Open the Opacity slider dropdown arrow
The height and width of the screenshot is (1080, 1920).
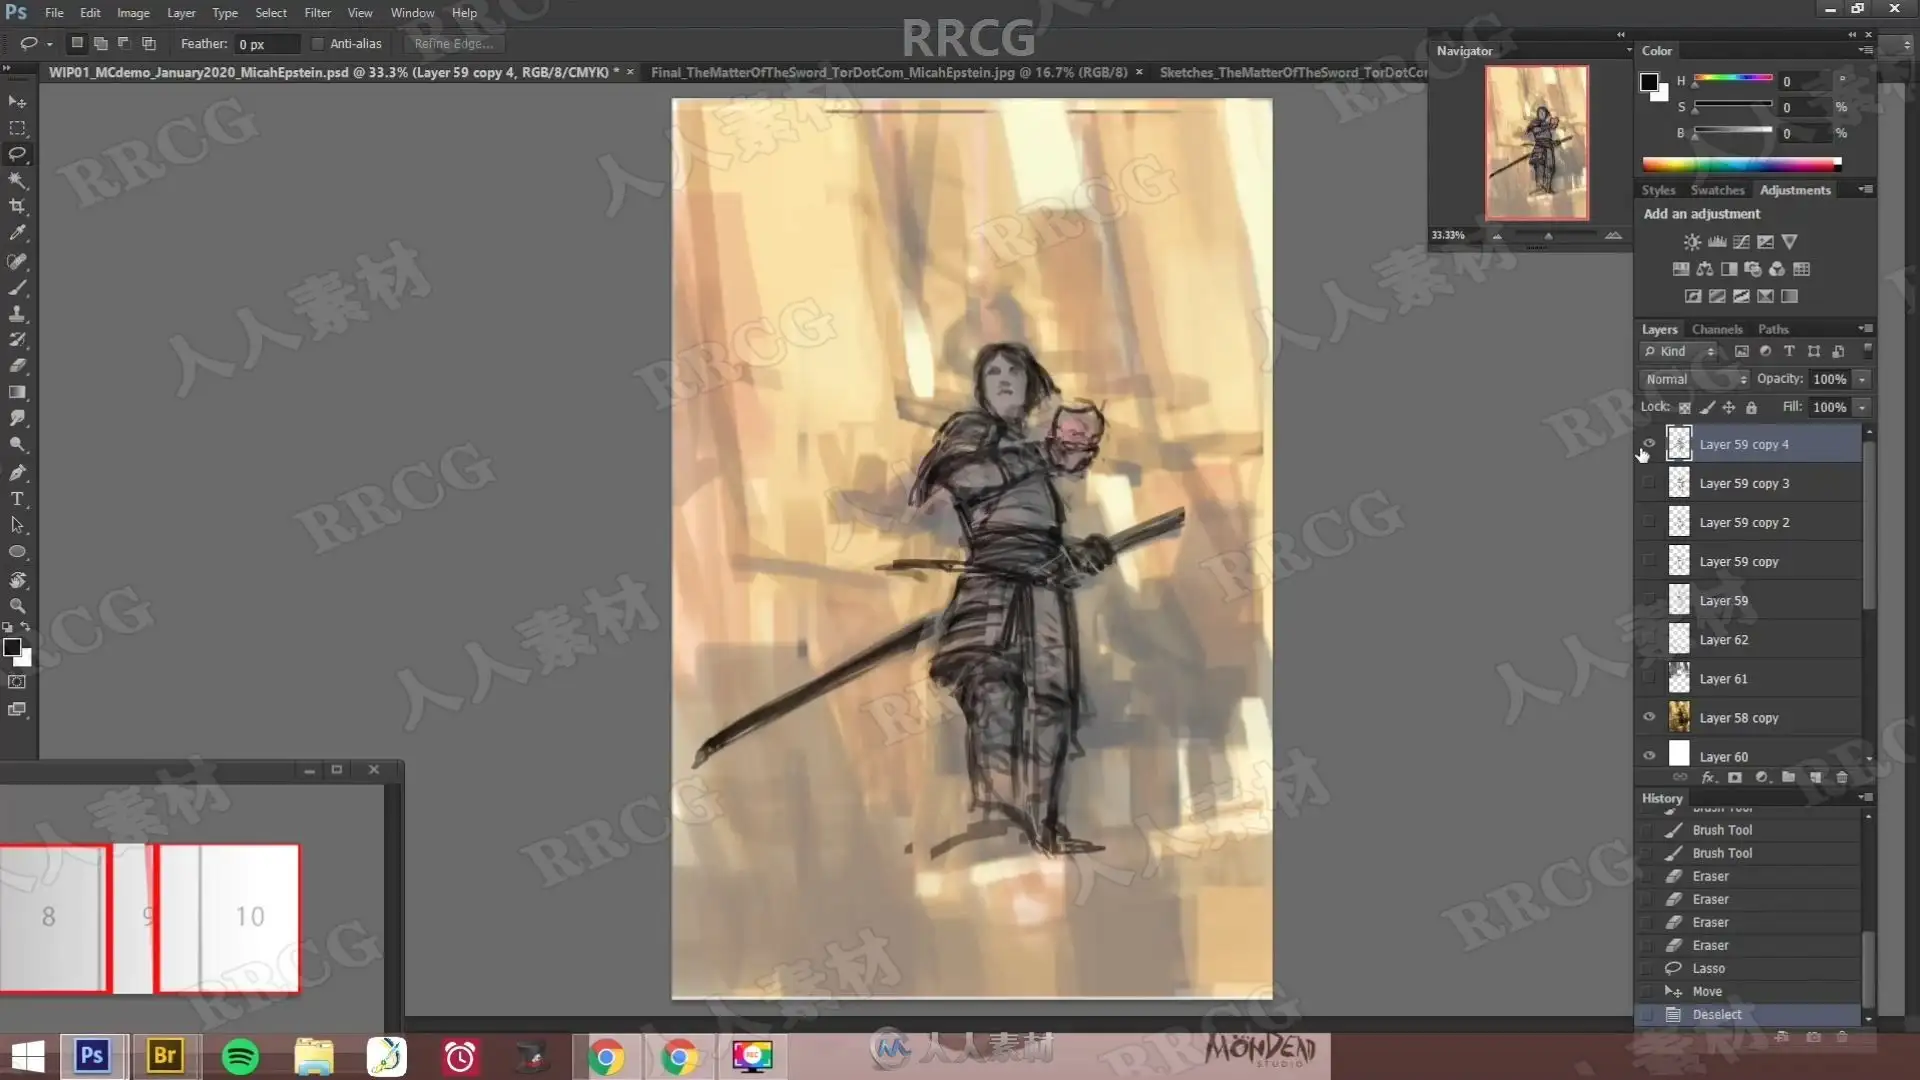point(1862,379)
